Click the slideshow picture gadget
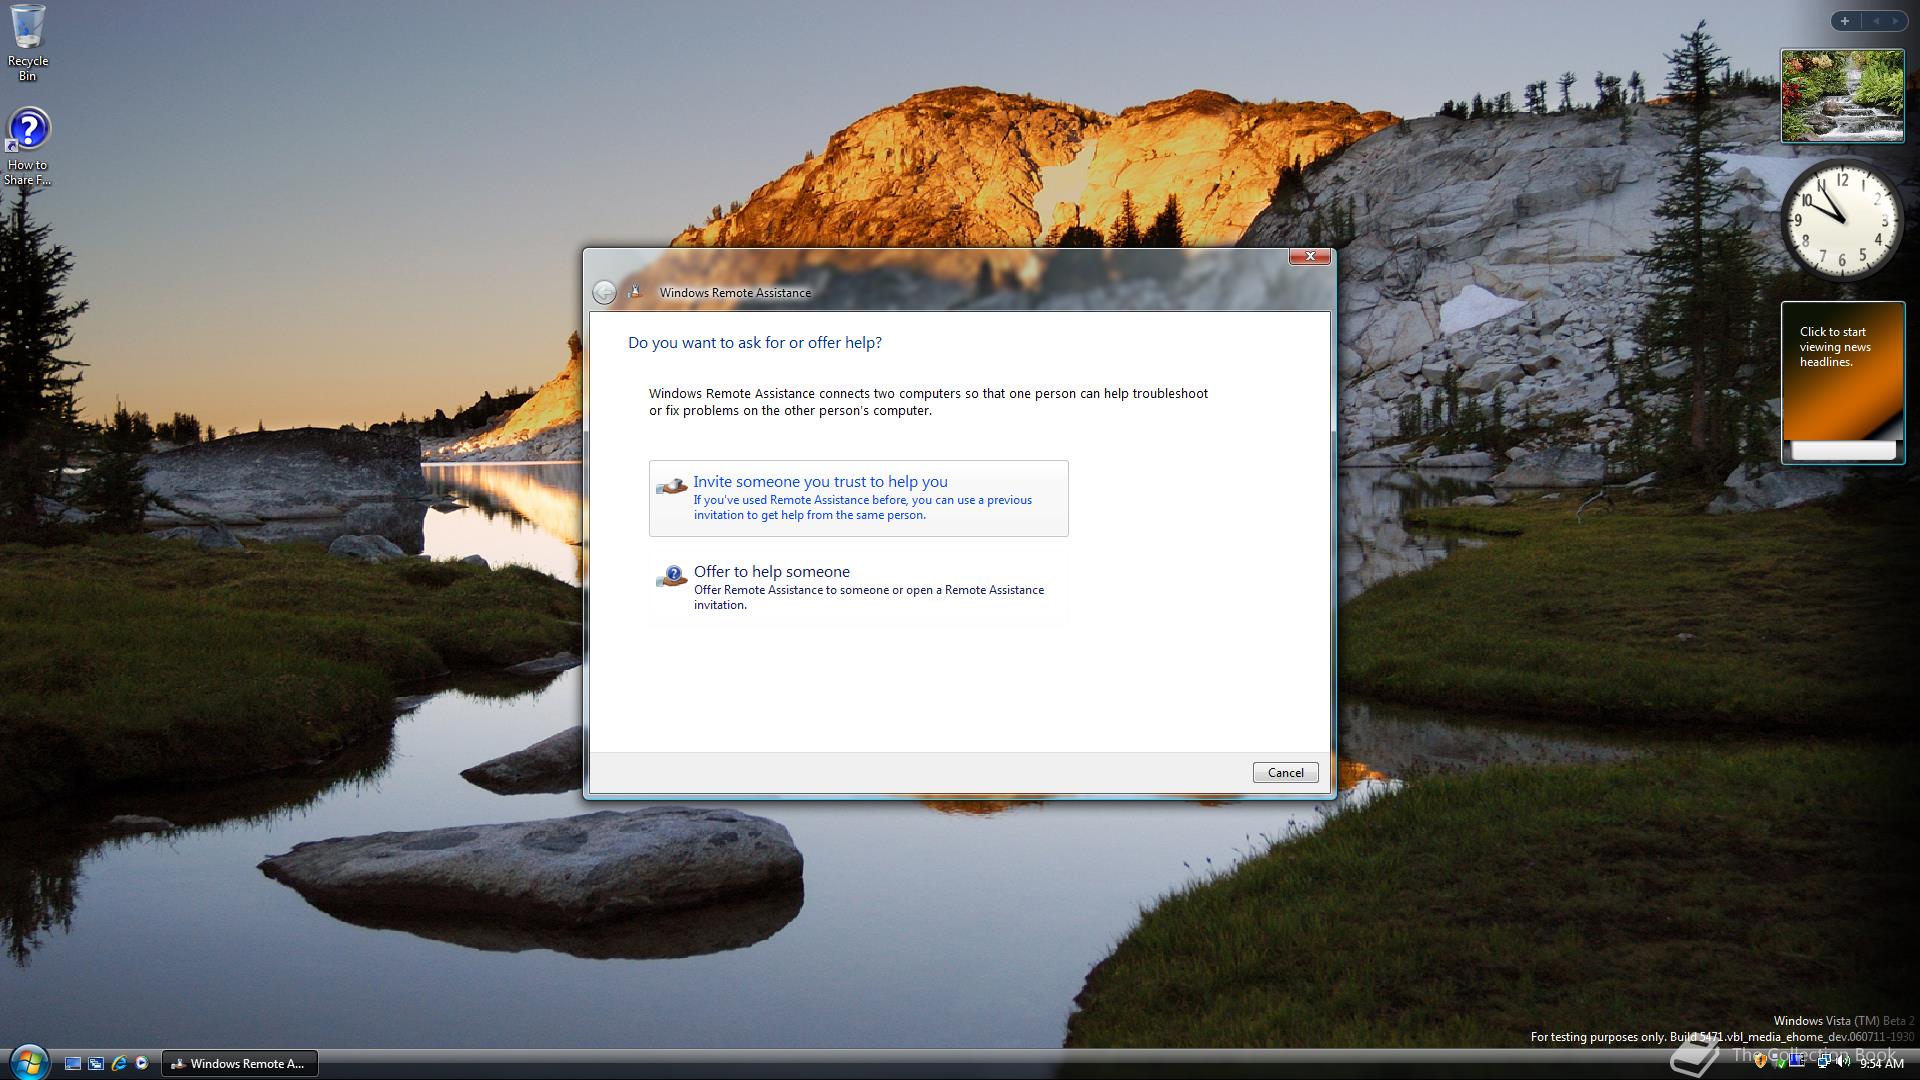The width and height of the screenshot is (1920, 1080). 1842,96
